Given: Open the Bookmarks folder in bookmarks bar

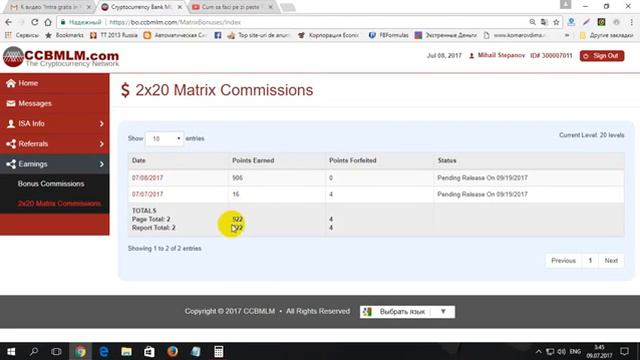Looking at the screenshot, I should click(x=64, y=36).
